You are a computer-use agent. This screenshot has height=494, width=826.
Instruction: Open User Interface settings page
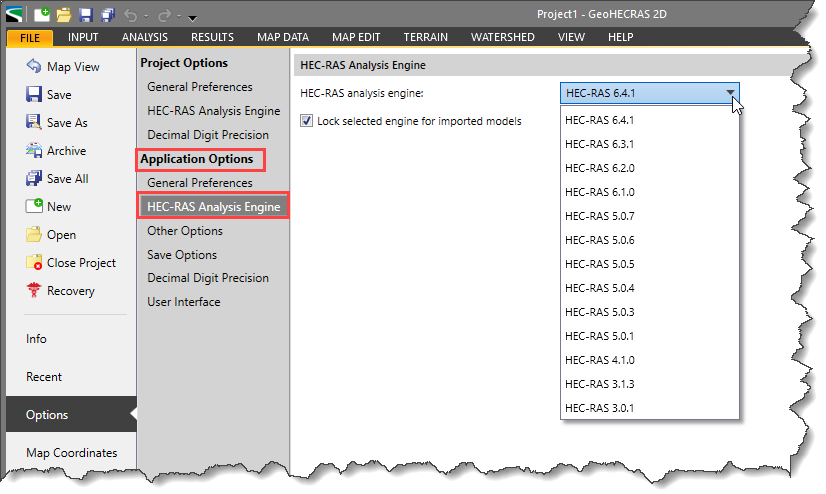(184, 302)
